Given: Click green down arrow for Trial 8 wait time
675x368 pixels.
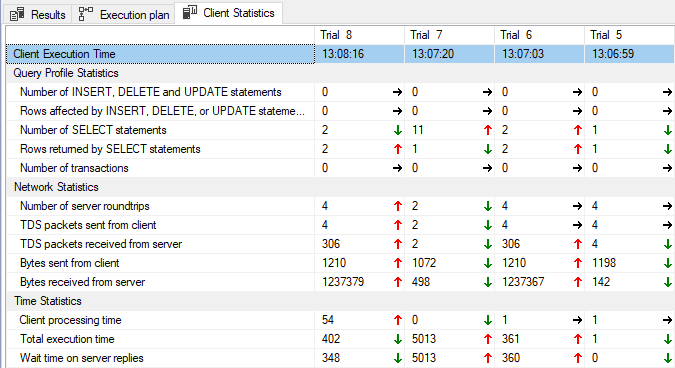Looking at the screenshot, I should 398,358.
